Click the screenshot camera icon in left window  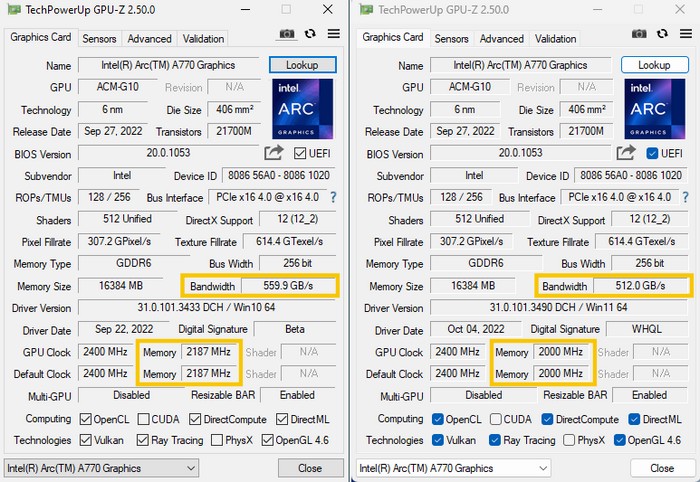287,34
